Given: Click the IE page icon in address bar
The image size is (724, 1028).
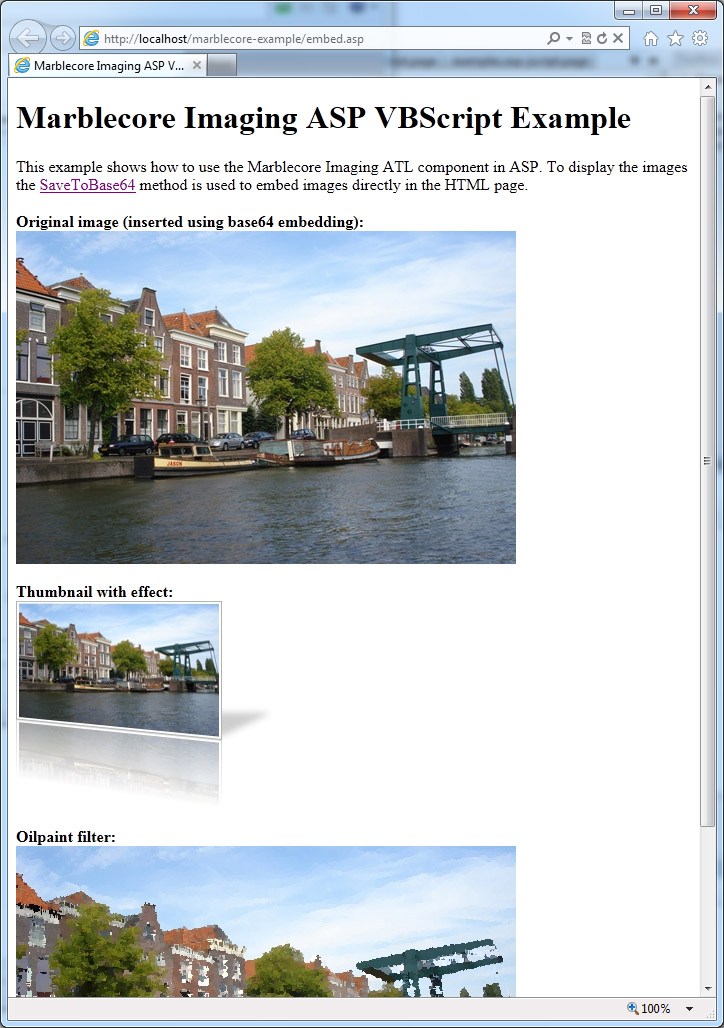Looking at the screenshot, I should pyautogui.click(x=92, y=38).
